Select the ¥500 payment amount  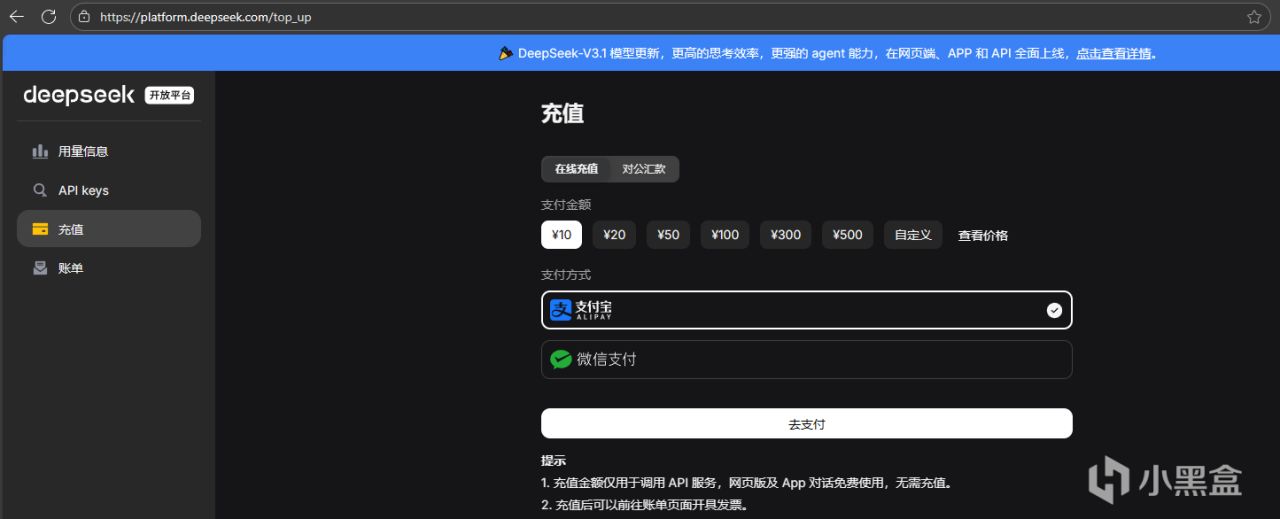click(847, 235)
